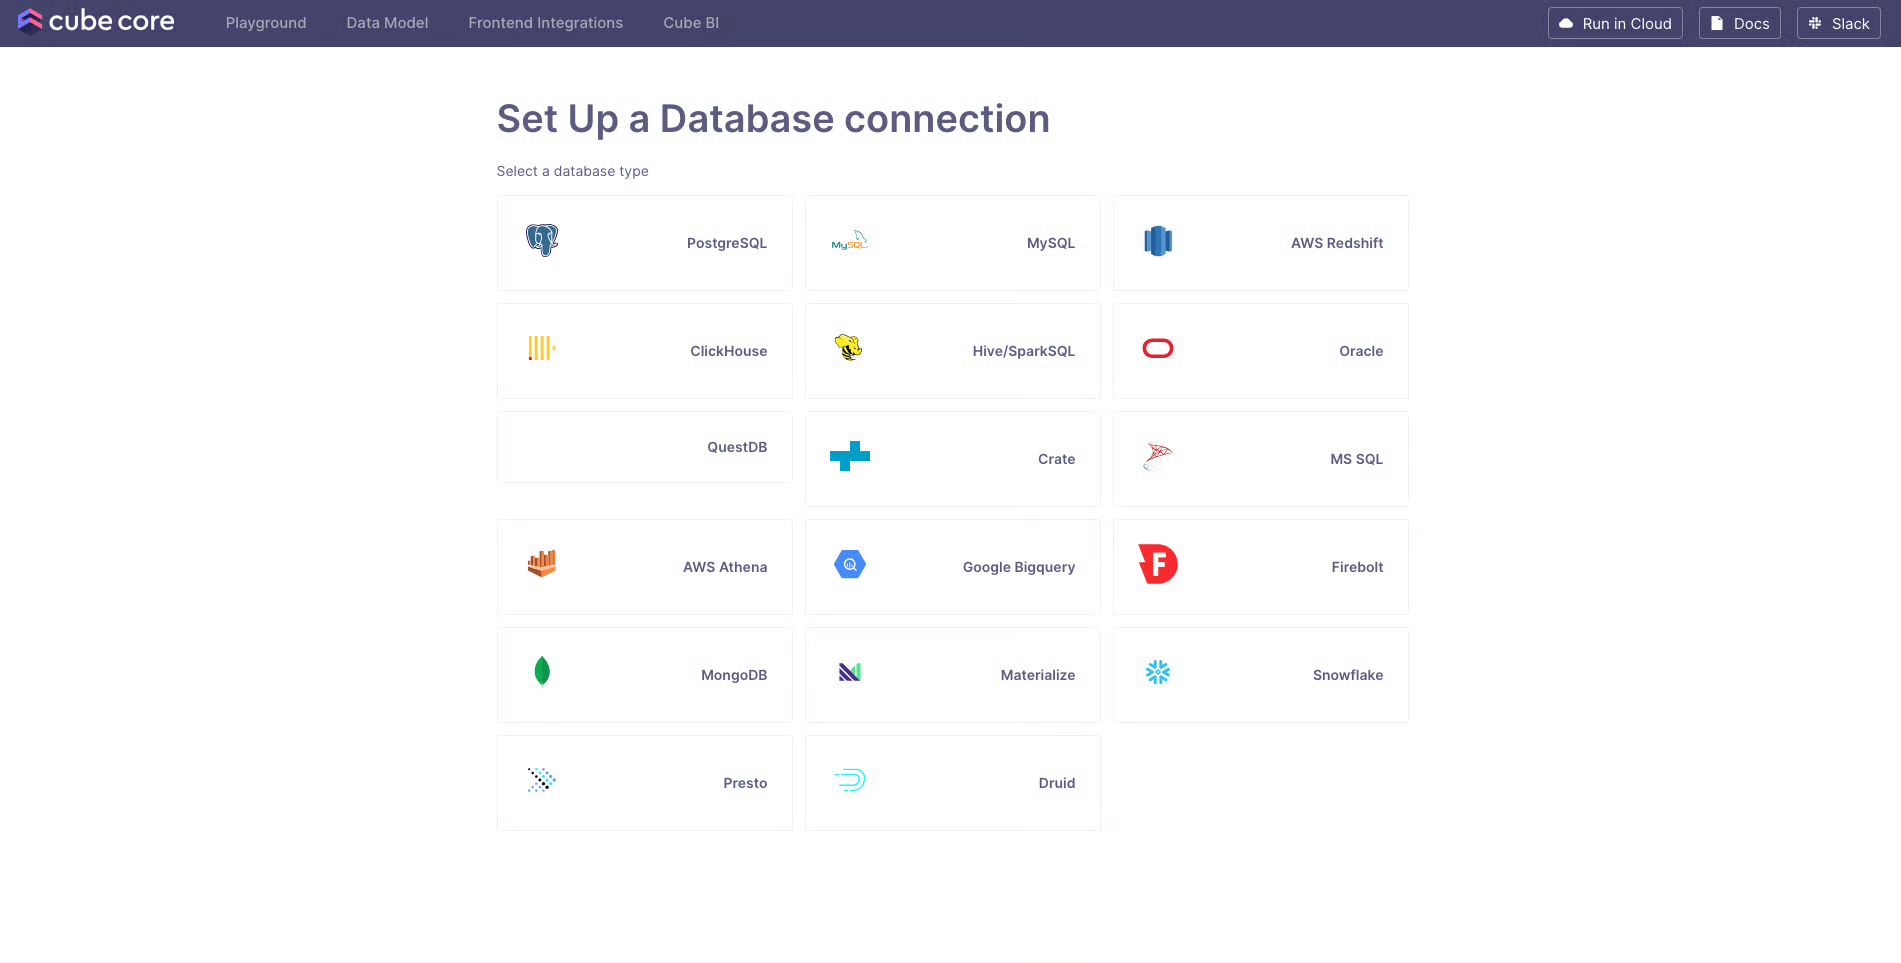Image resolution: width=1901 pixels, height=963 pixels.
Task: Pick the Firebolt red F icon
Action: point(1158,564)
